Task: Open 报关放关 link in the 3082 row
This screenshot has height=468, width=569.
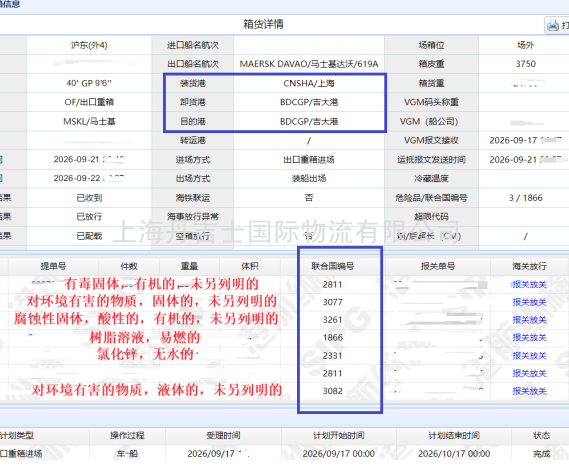Action: point(529,391)
